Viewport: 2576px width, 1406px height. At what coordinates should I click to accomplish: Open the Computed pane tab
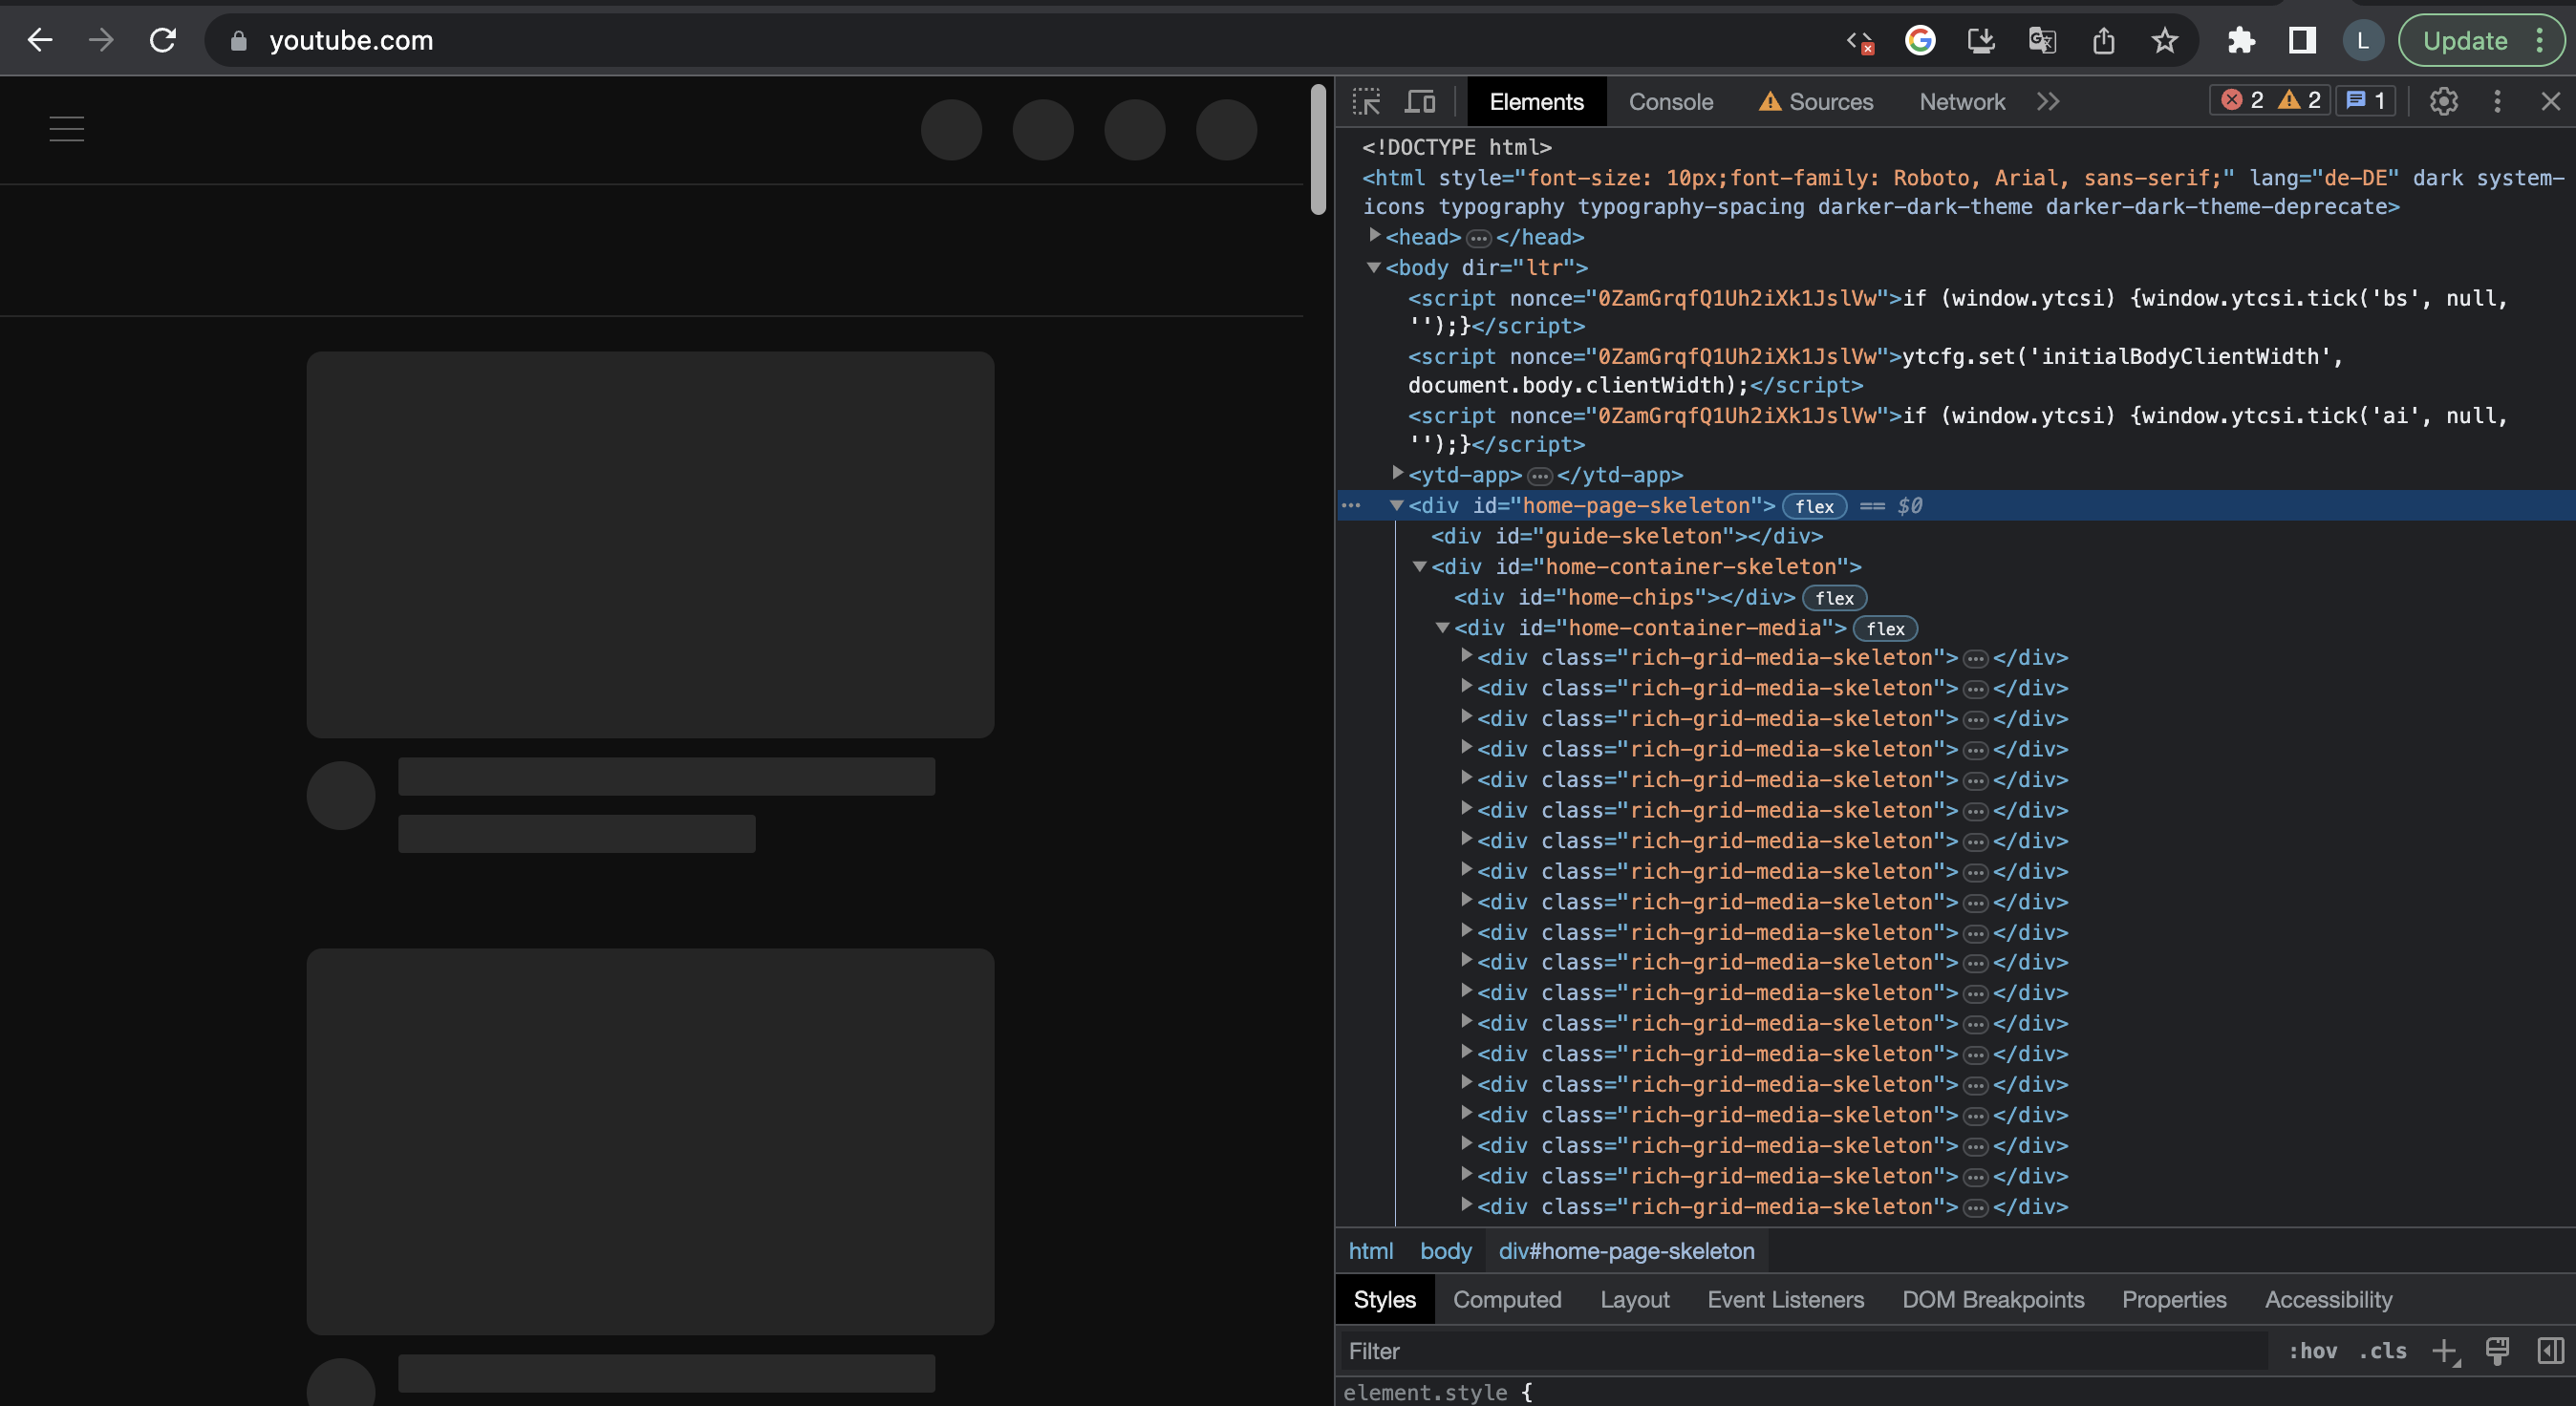pos(1507,1299)
